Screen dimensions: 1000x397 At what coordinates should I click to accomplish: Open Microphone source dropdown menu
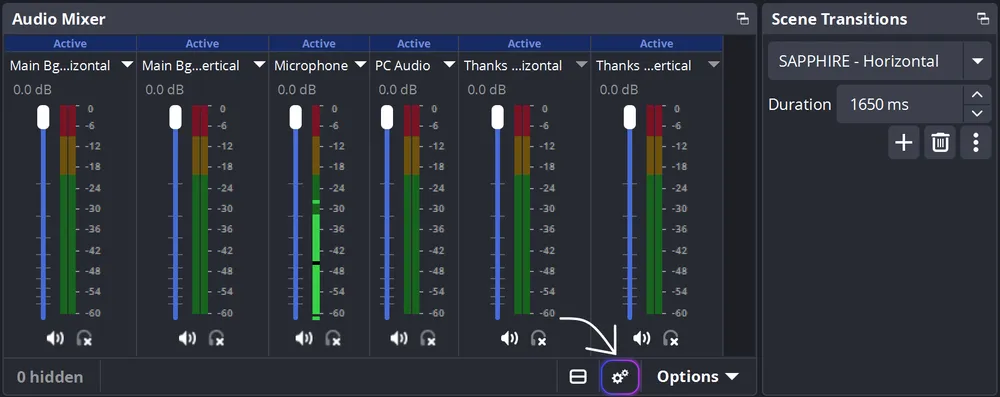coord(360,65)
